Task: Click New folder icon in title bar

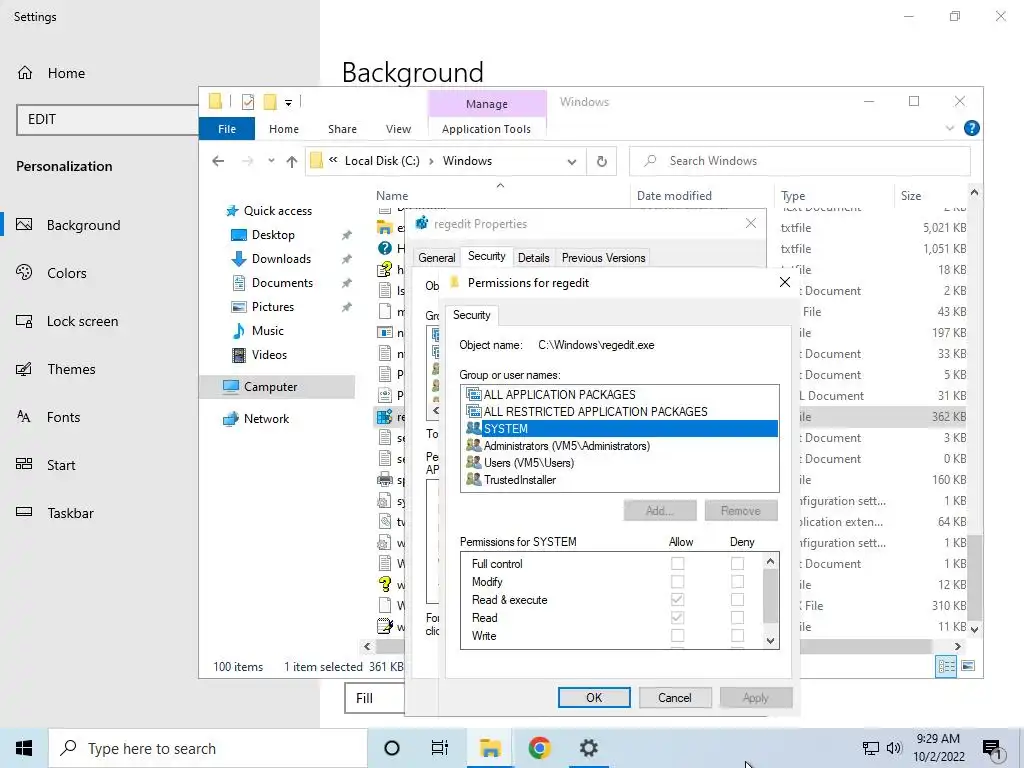Action: (x=270, y=102)
